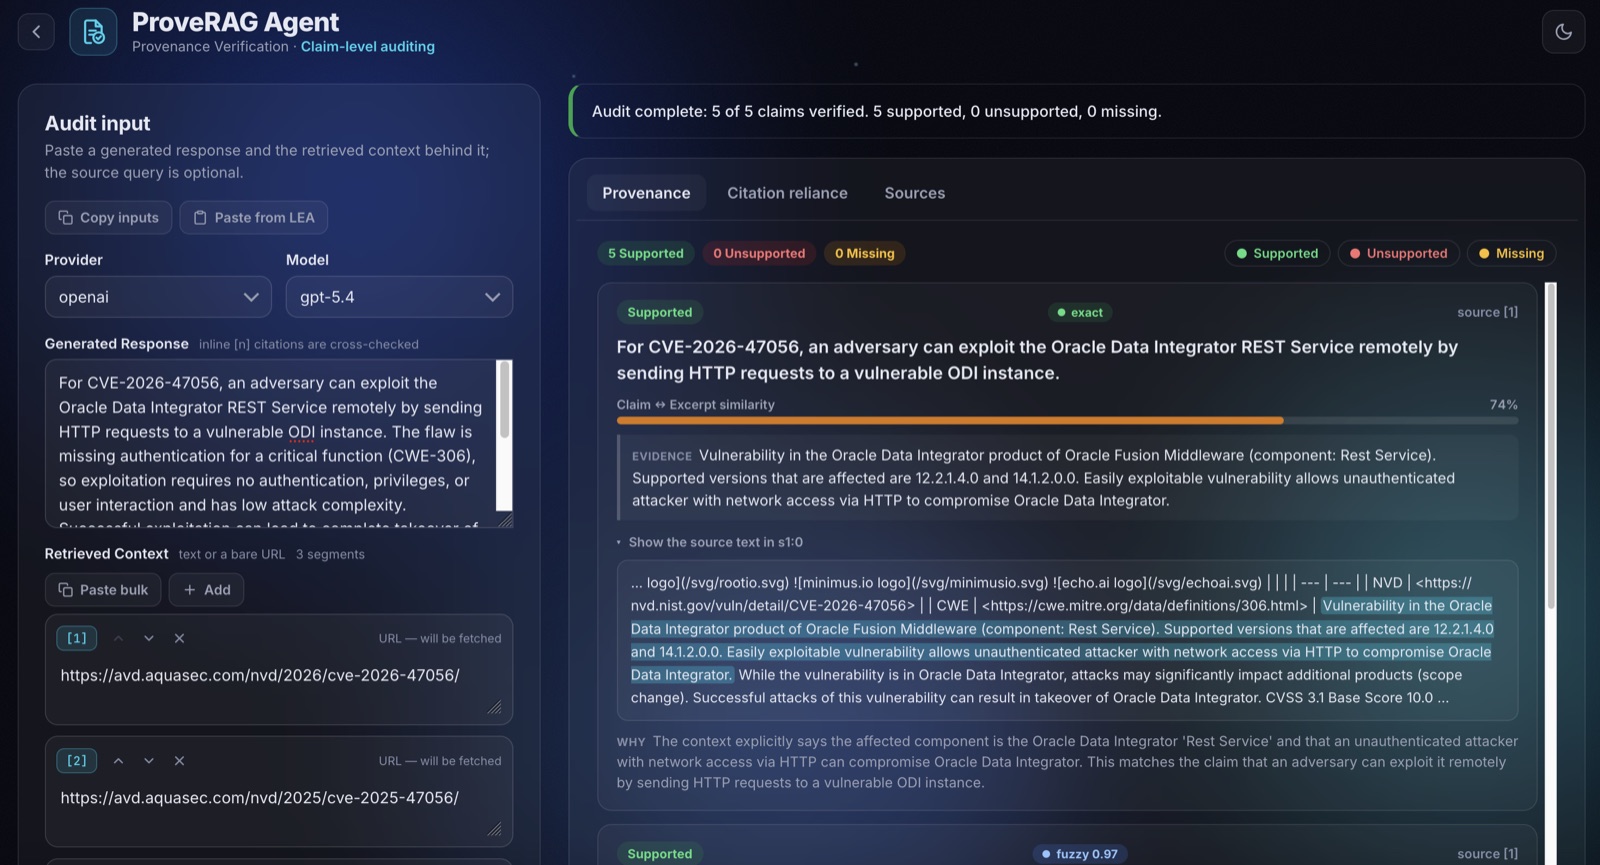Click the Supported badge on second claim card
Screen dimensions: 1600x865
tap(659, 854)
